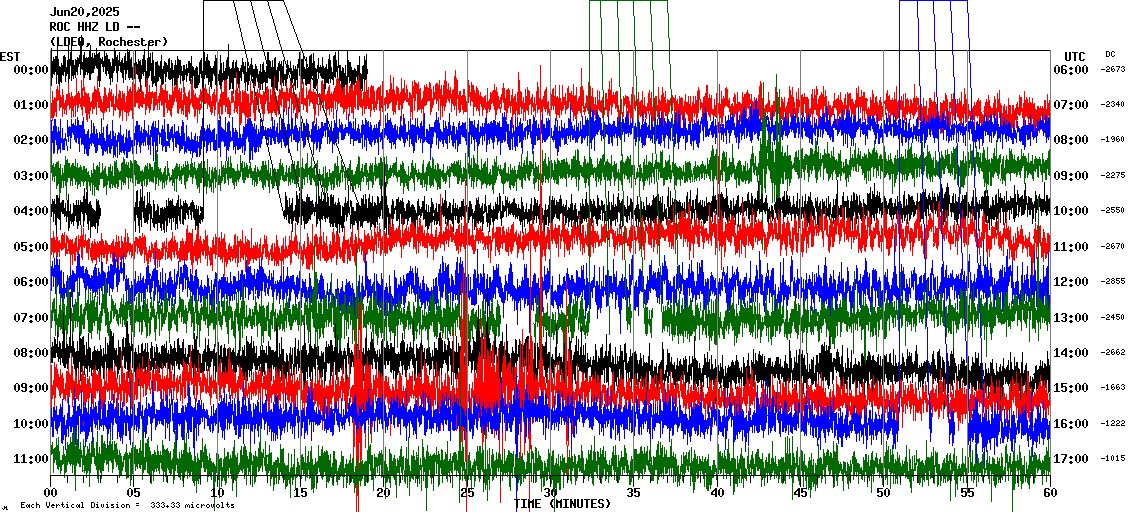Viewport: 1130px width, 519px height.
Task: Select the DC column header
Action: coord(1110,54)
